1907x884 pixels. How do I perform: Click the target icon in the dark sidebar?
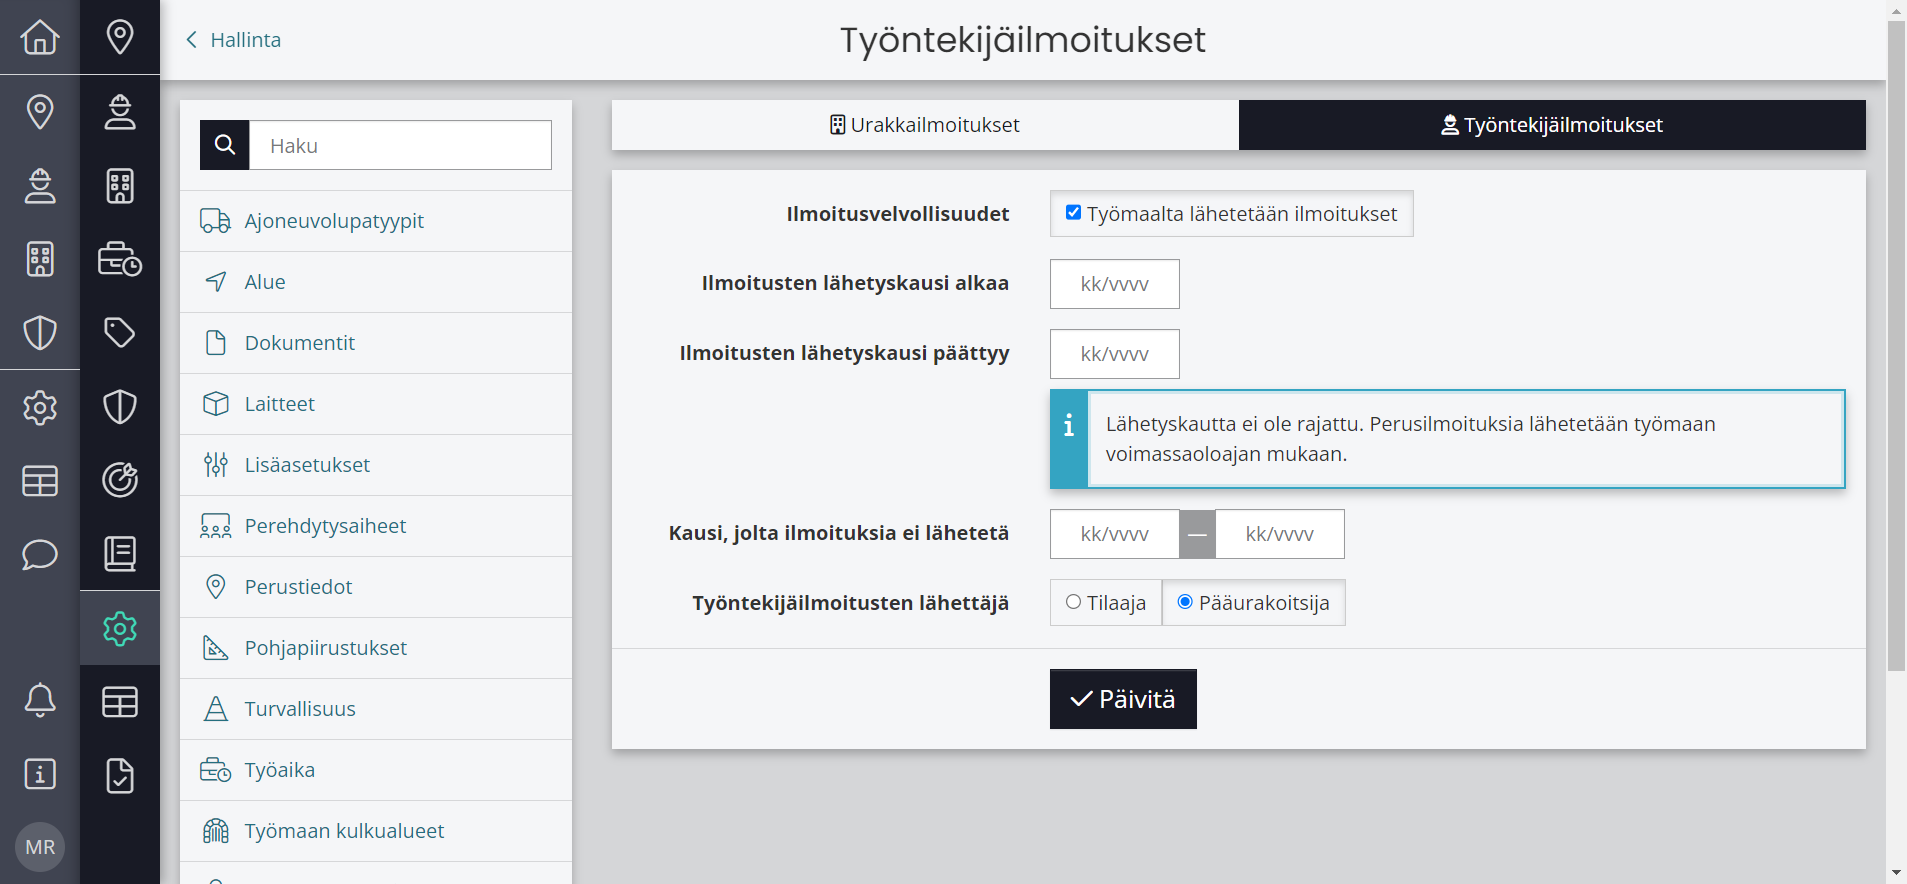click(120, 480)
